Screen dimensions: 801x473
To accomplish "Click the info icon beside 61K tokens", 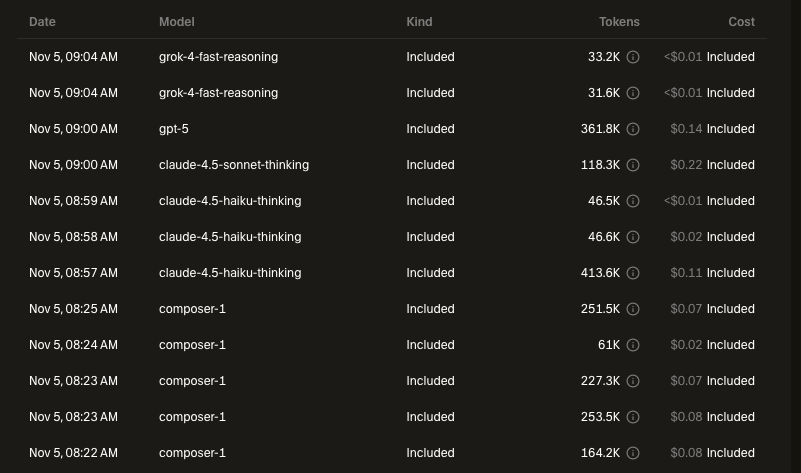I will pos(633,345).
